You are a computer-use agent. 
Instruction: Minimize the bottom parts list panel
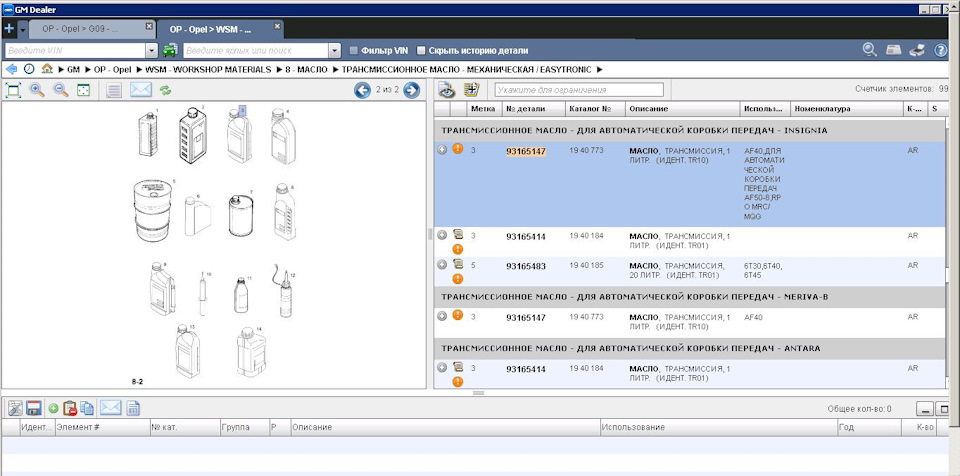point(924,409)
